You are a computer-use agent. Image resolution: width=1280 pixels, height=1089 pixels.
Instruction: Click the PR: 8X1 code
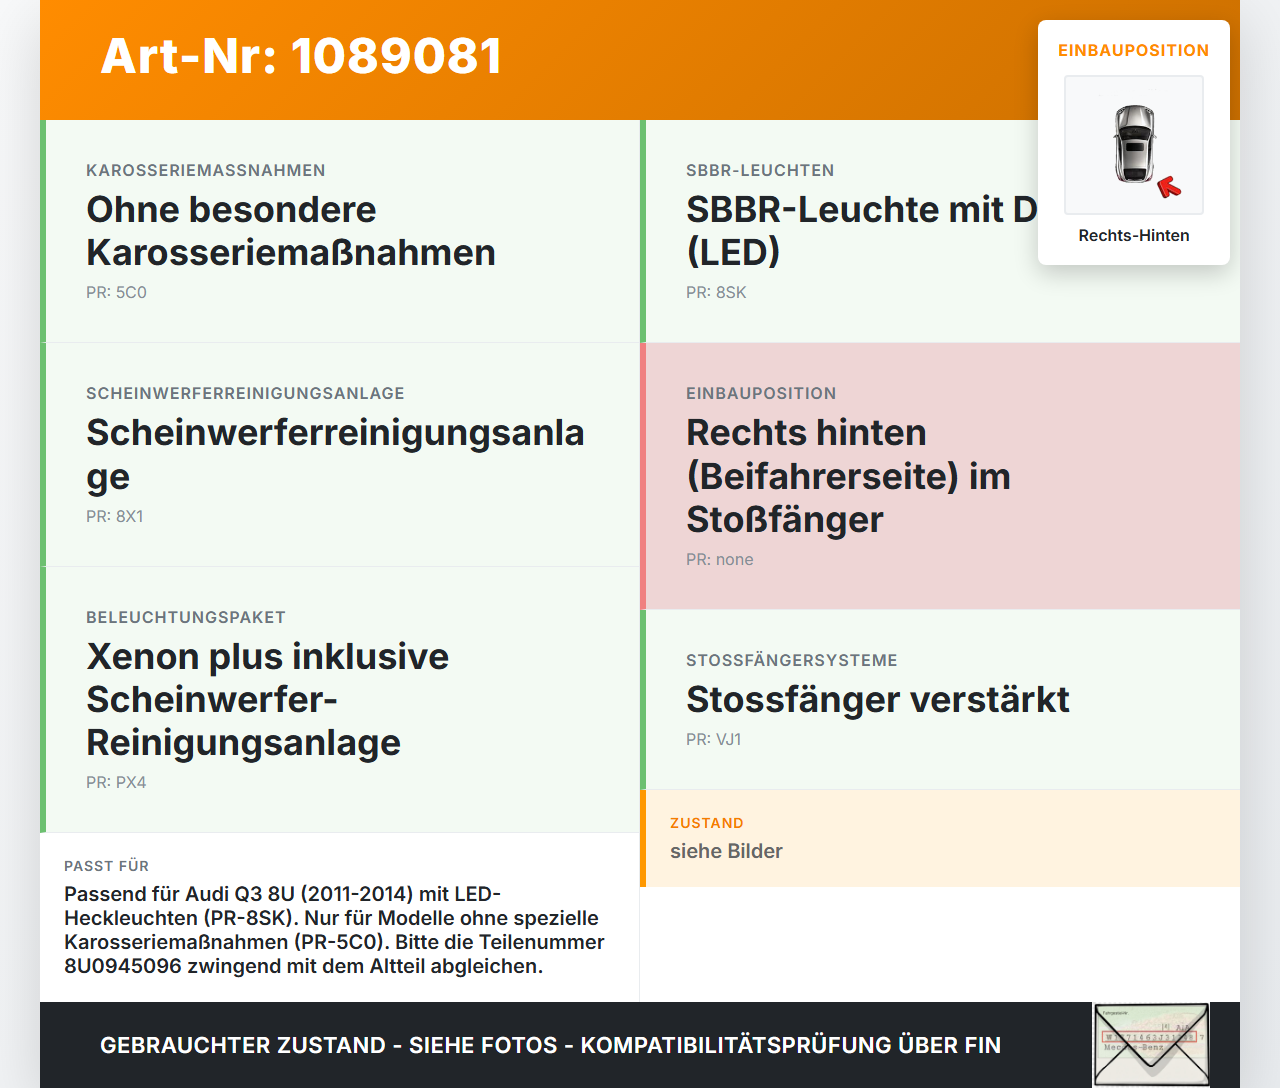pos(115,516)
